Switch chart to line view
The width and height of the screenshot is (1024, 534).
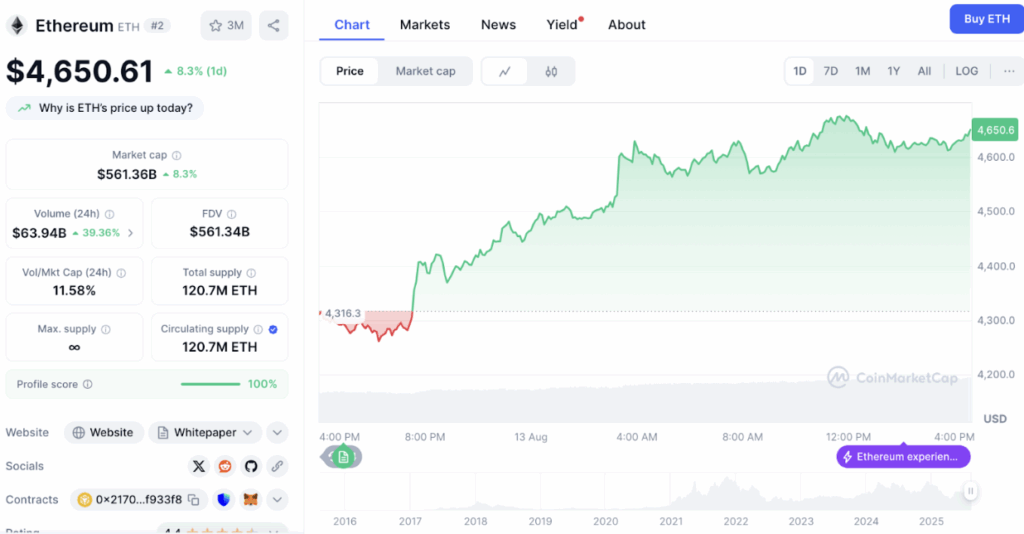pos(505,71)
